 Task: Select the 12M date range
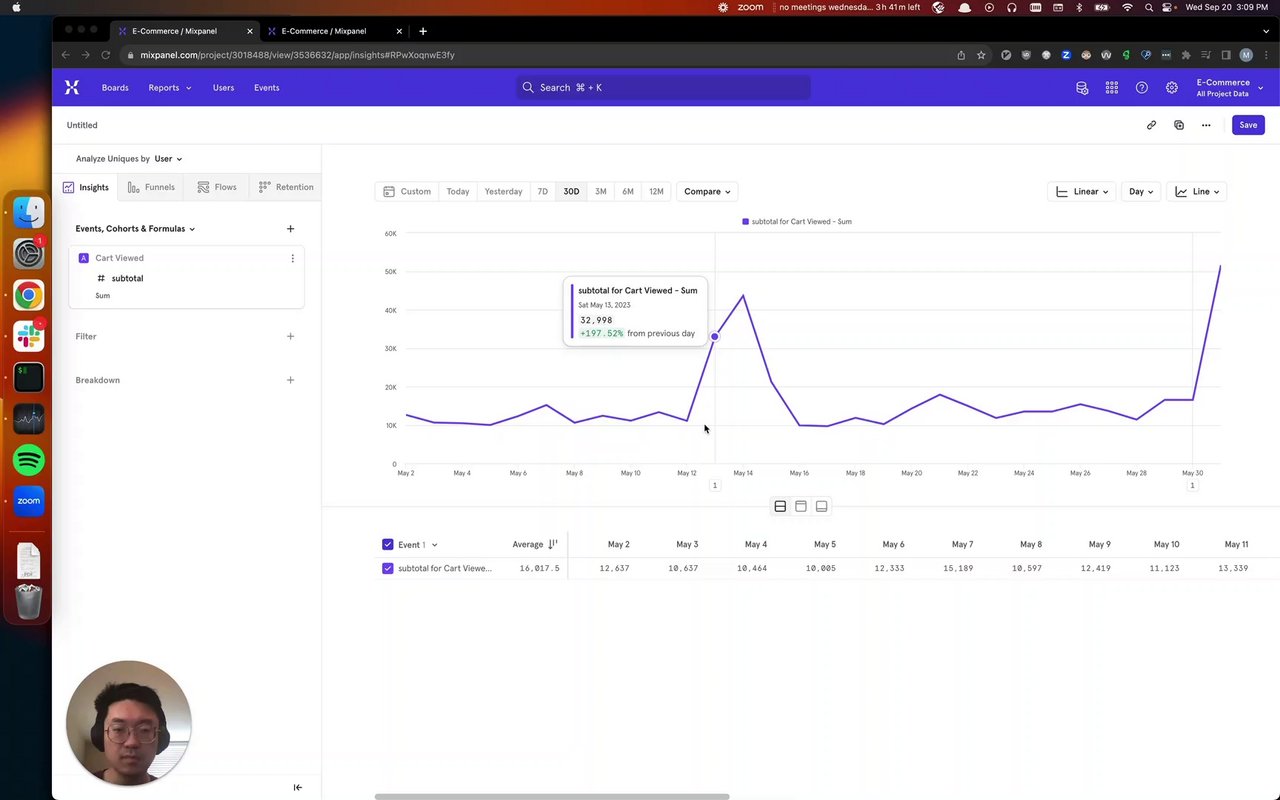tap(656, 192)
